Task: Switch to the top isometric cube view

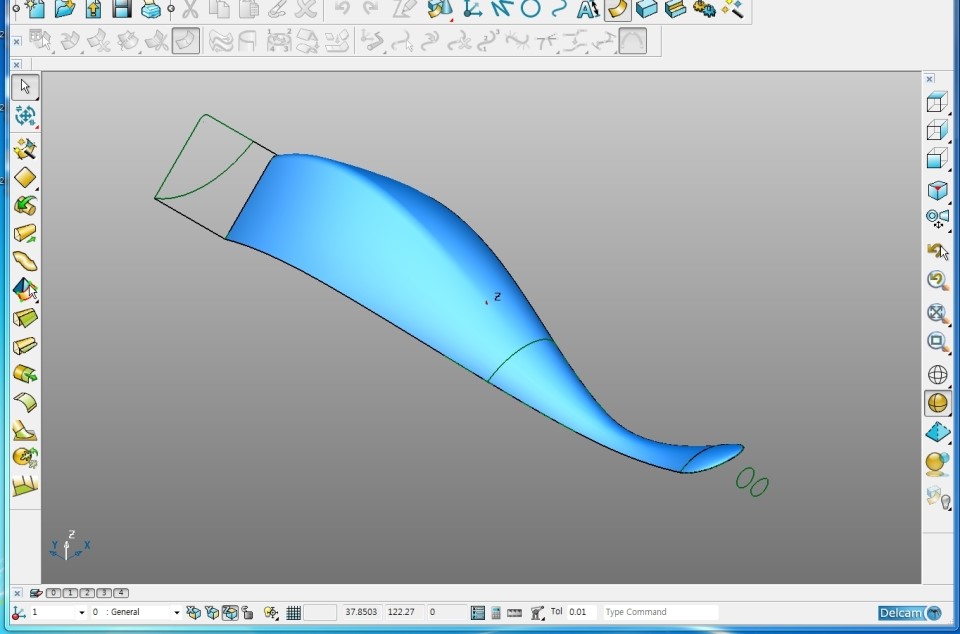Action: click(x=937, y=102)
